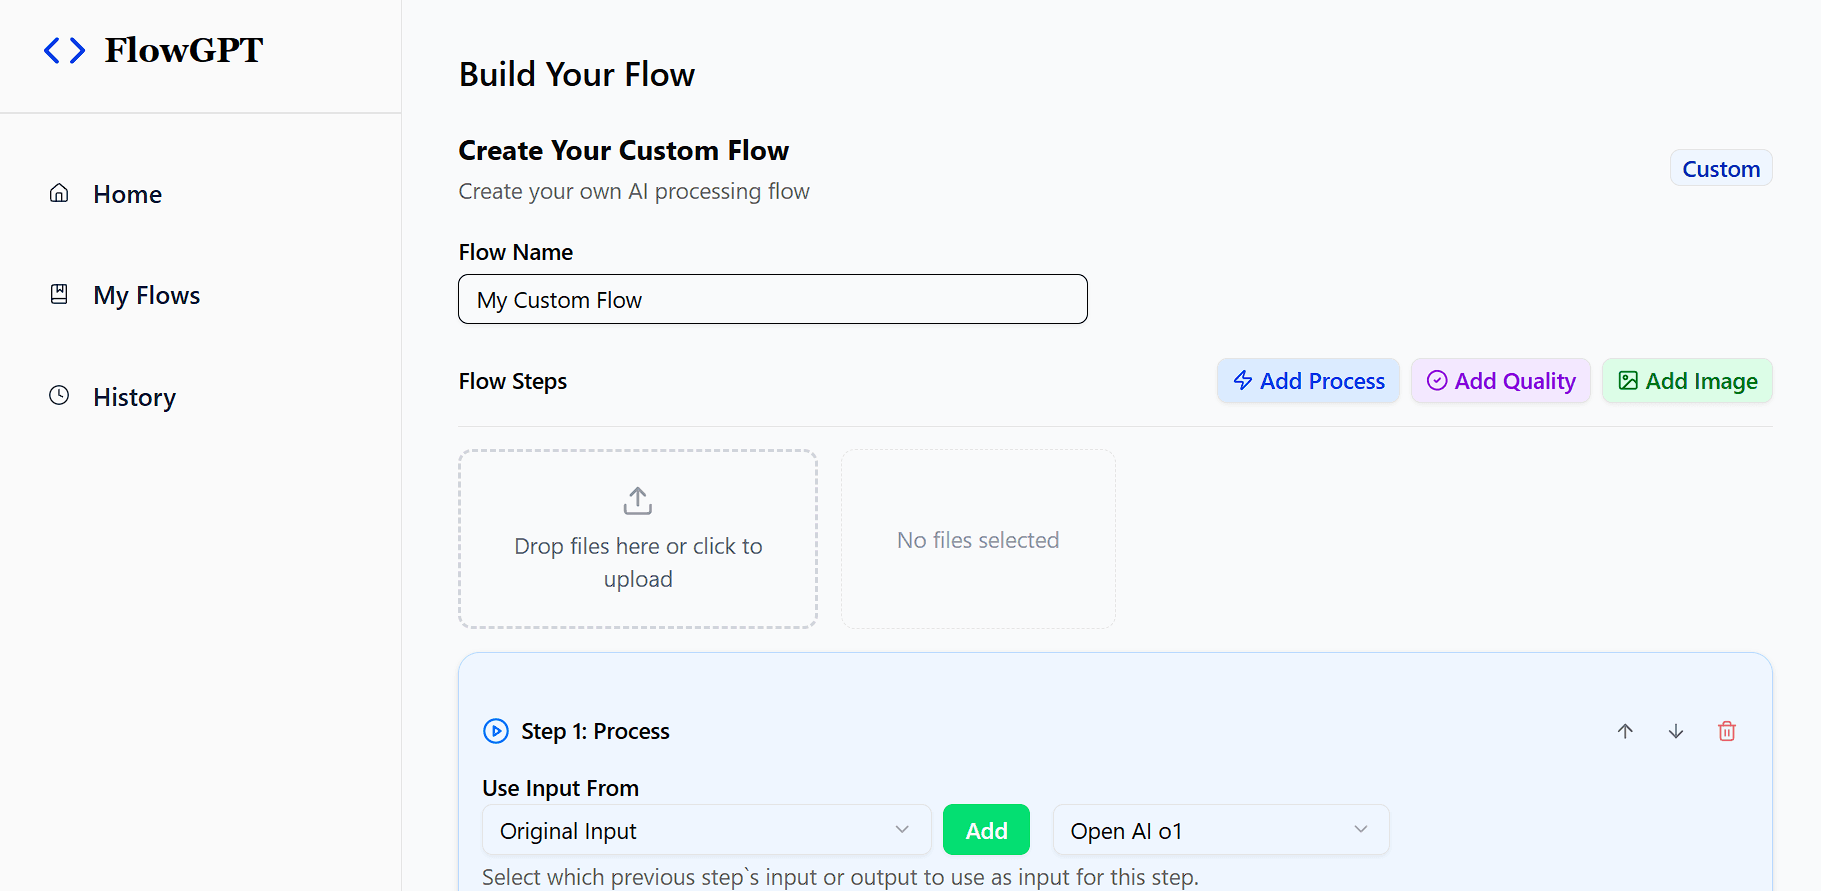Click the Add Process button
Image resolution: width=1821 pixels, height=891 pixels.
pos(1308,381)
